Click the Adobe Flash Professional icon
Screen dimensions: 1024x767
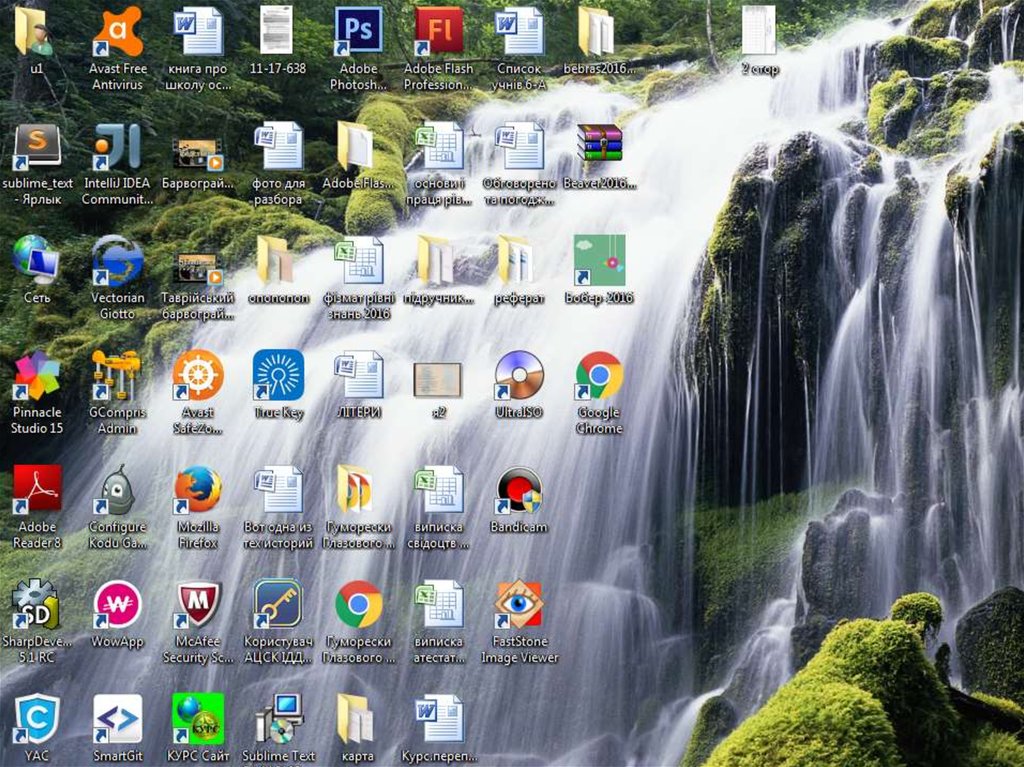click(x=438, y=33)
